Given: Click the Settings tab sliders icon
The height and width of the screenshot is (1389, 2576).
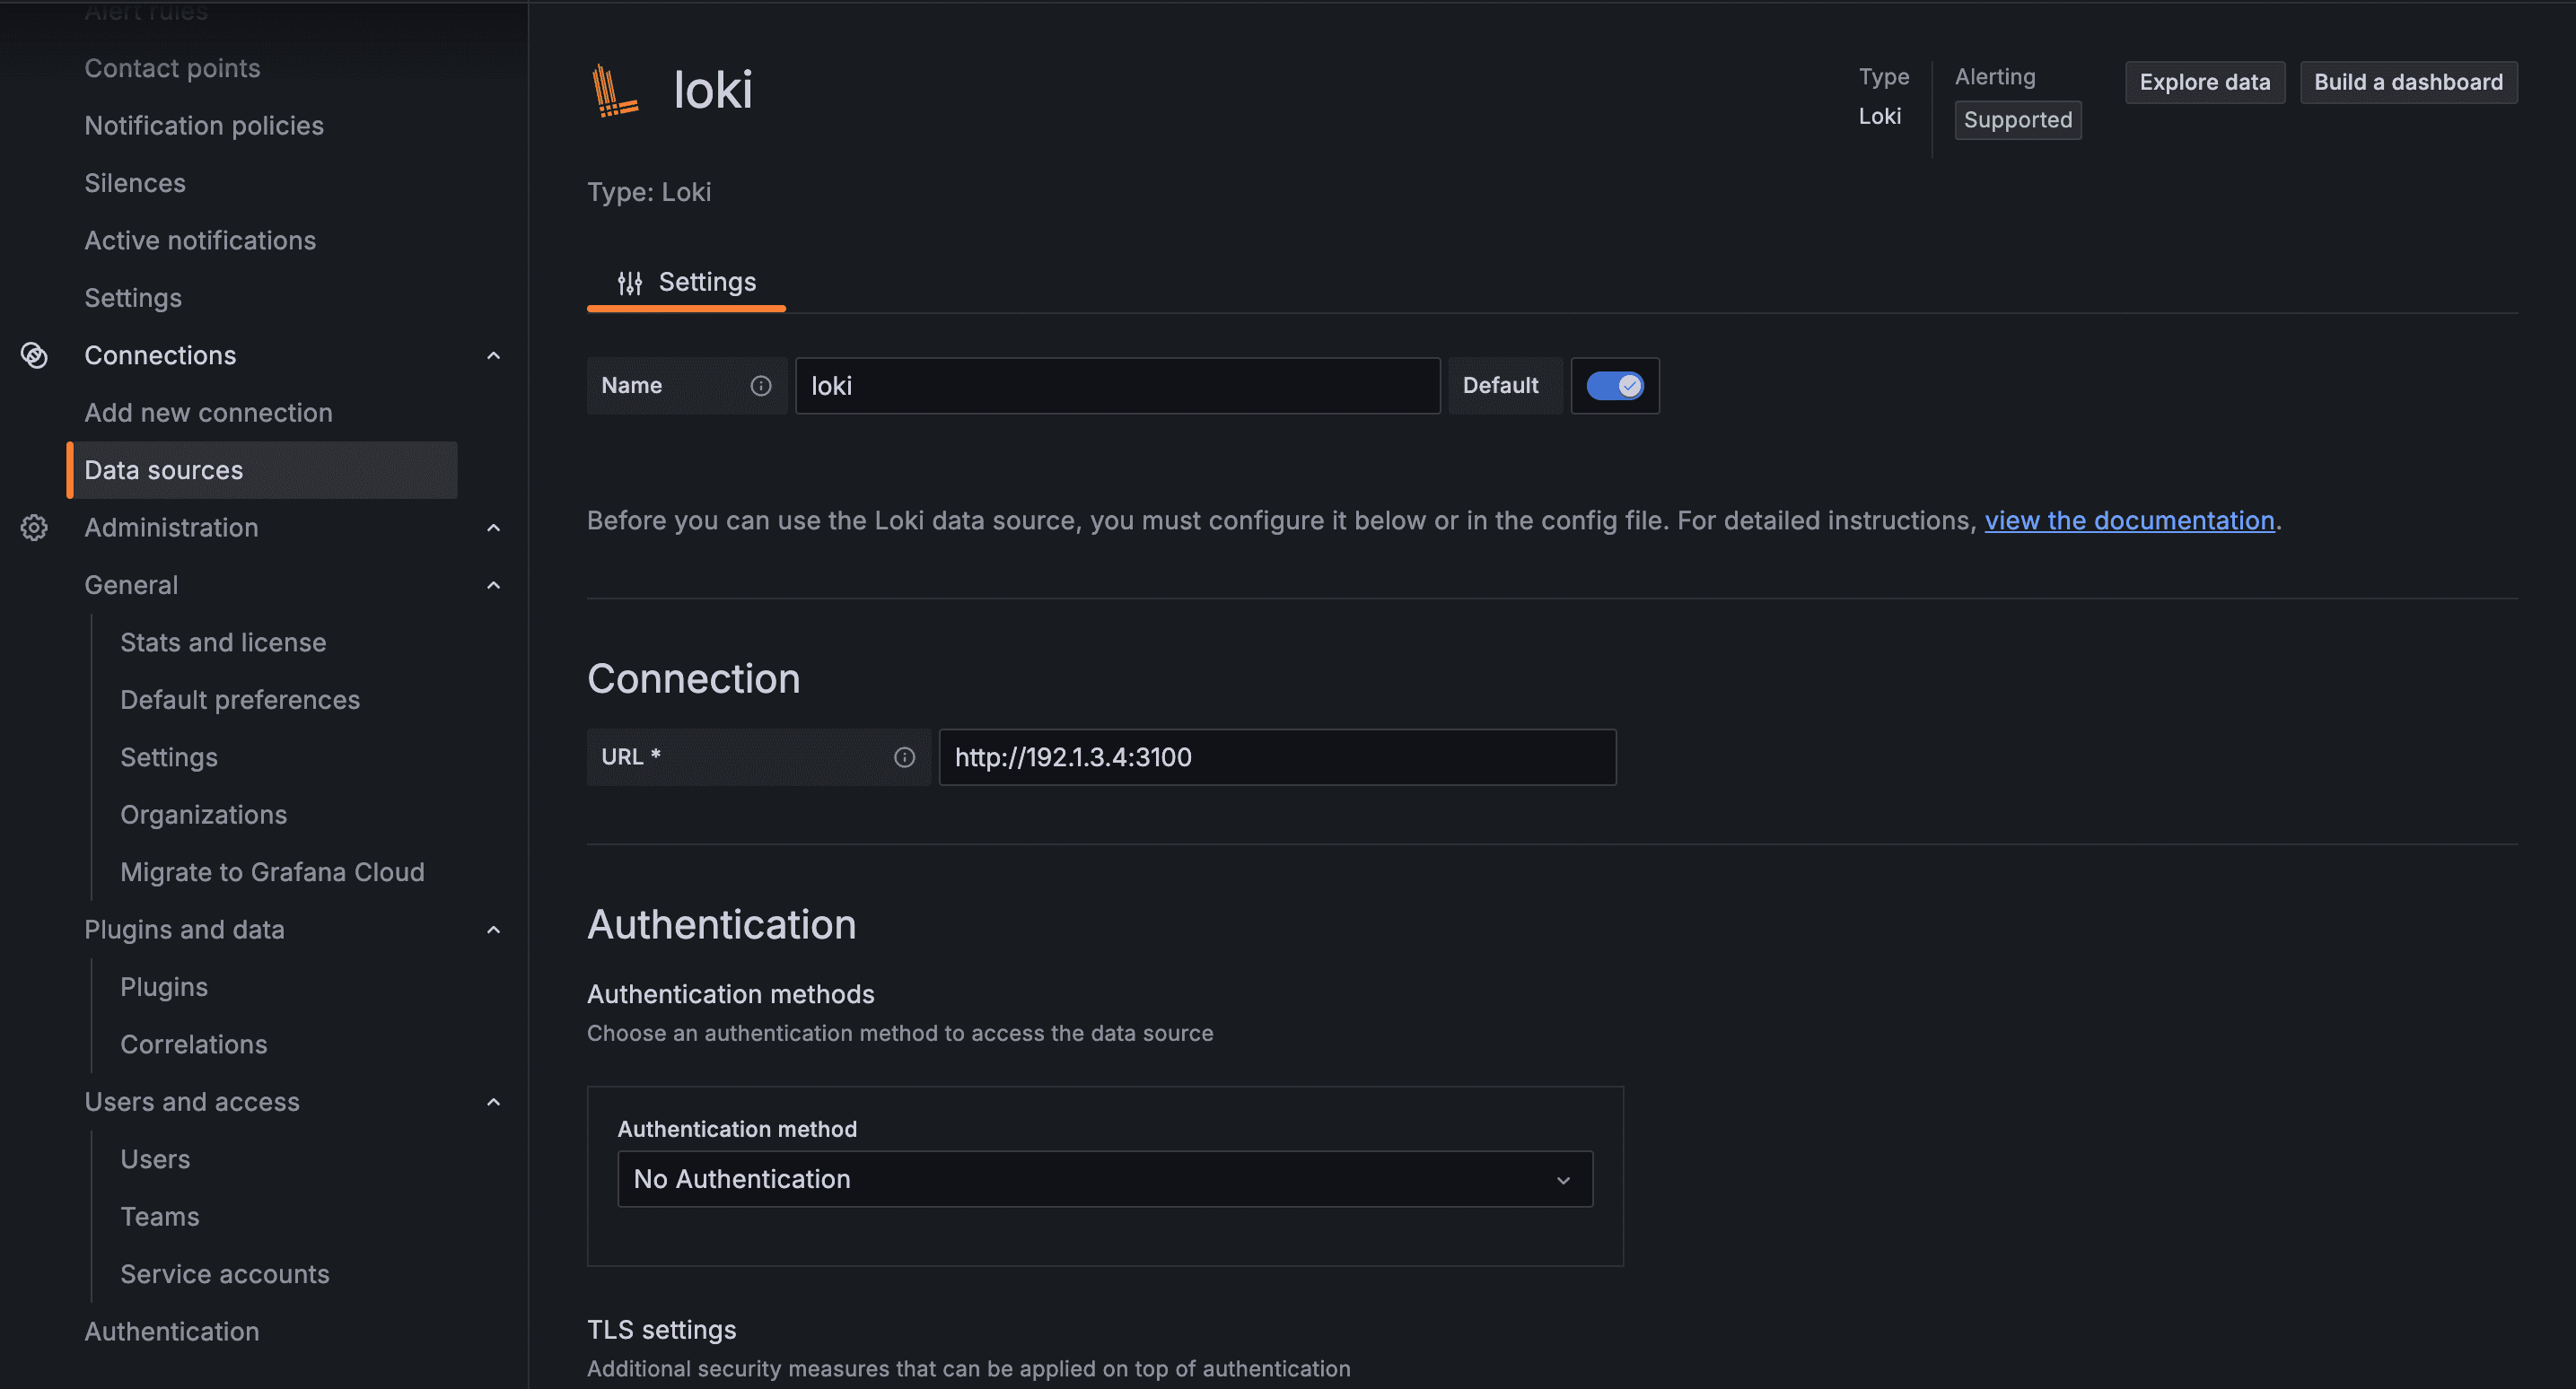Looking at the screenshot, I should pos(630,283).
